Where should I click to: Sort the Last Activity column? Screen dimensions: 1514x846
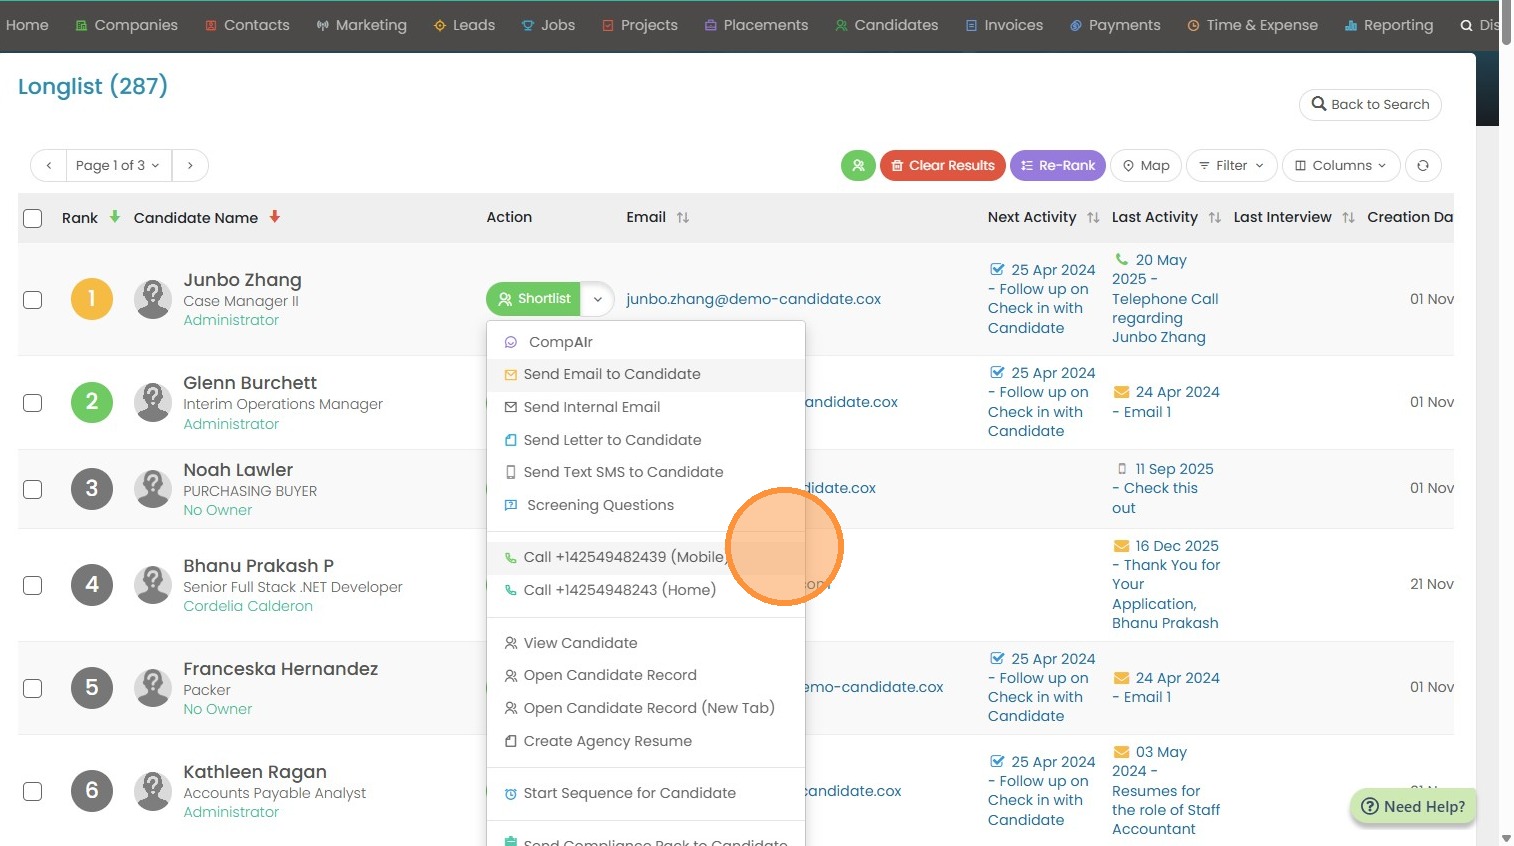[1215, 218]
